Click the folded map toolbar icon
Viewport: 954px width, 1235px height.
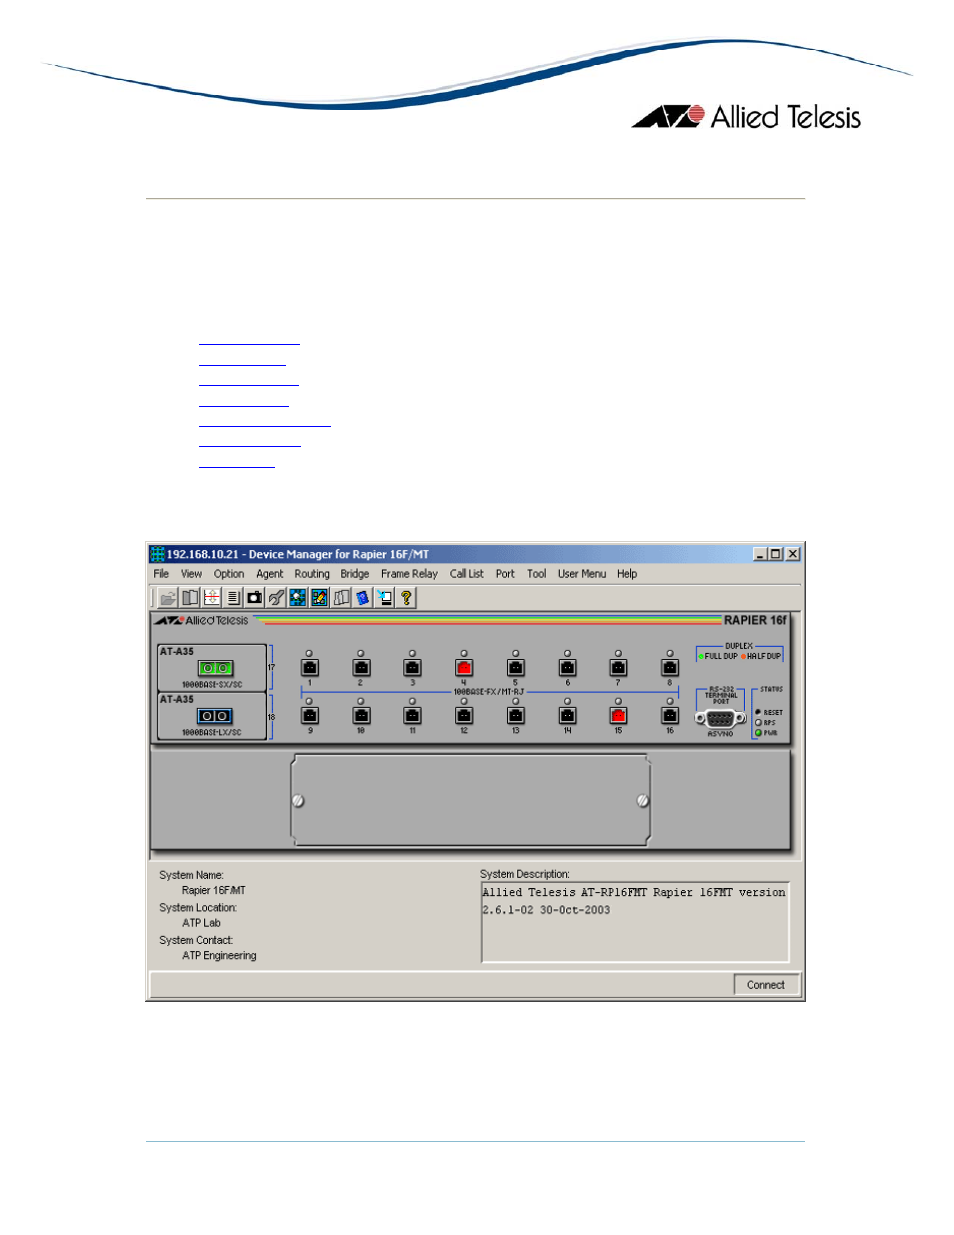(x=342, y=598)
